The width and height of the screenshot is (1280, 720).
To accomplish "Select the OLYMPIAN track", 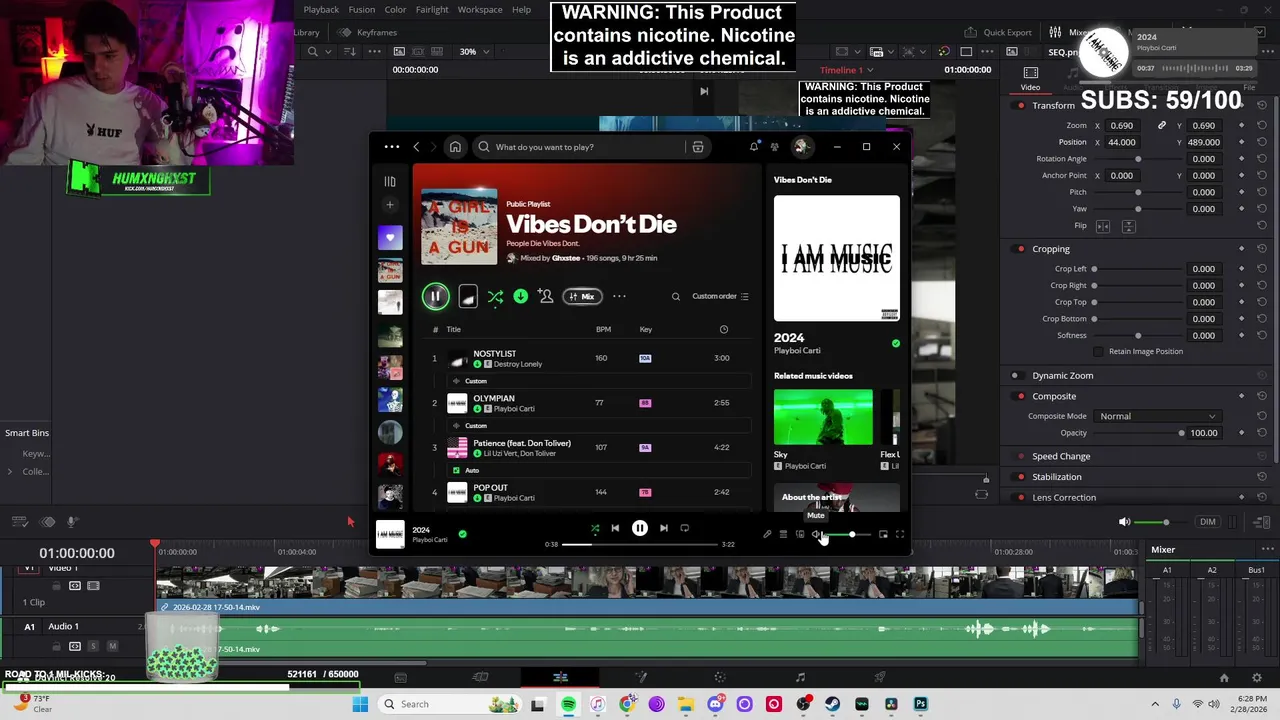I will [x=590, y=403].
